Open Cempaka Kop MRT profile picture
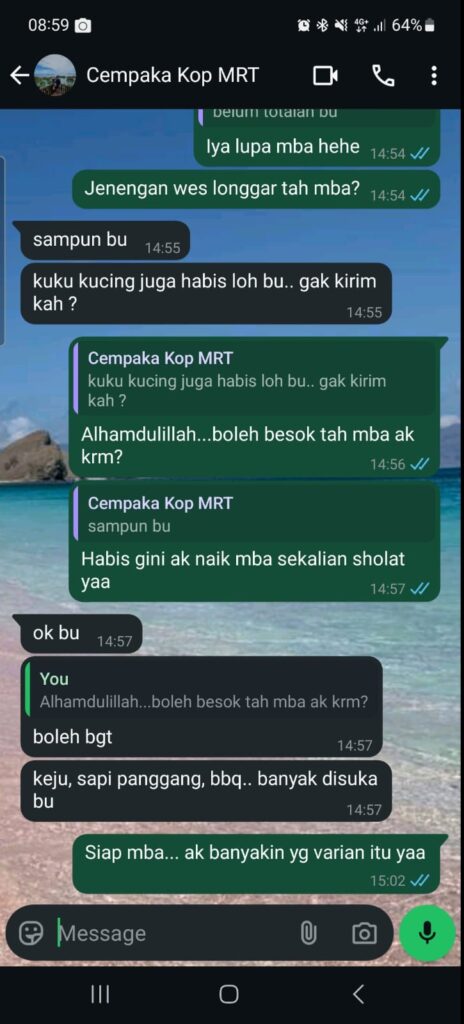 point(54,76)
